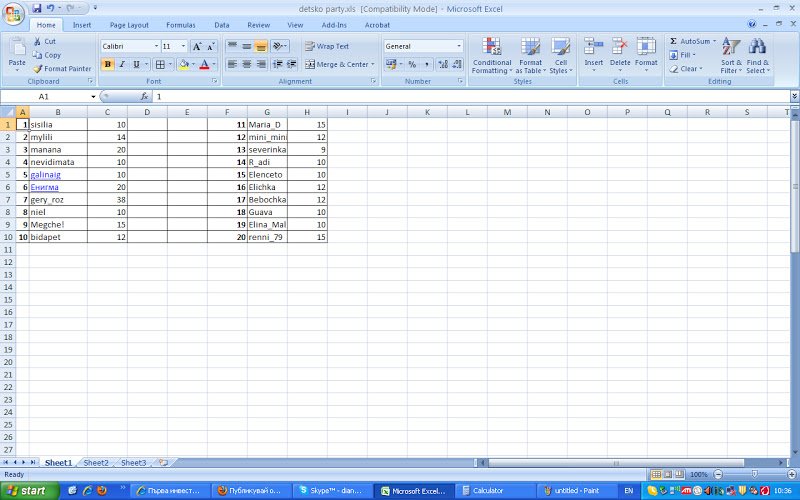
Task: Click the Increase Font Size icon
Action: tap(197, 46)
